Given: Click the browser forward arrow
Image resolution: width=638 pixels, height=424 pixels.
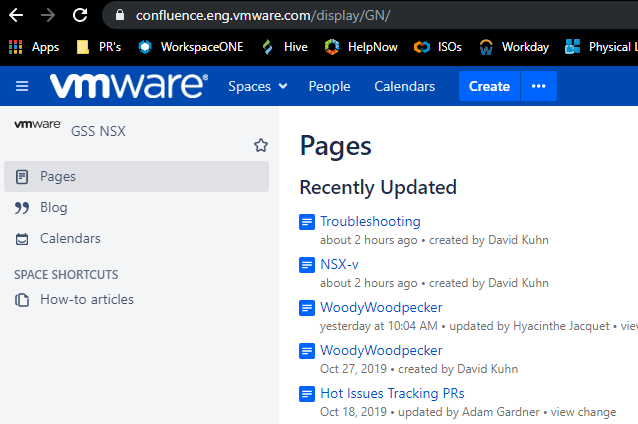Looking at the screenshot, I should (48, 15).
